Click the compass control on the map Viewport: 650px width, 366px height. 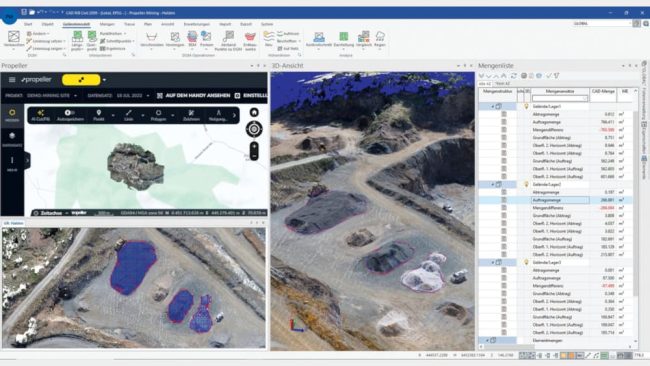254,129
